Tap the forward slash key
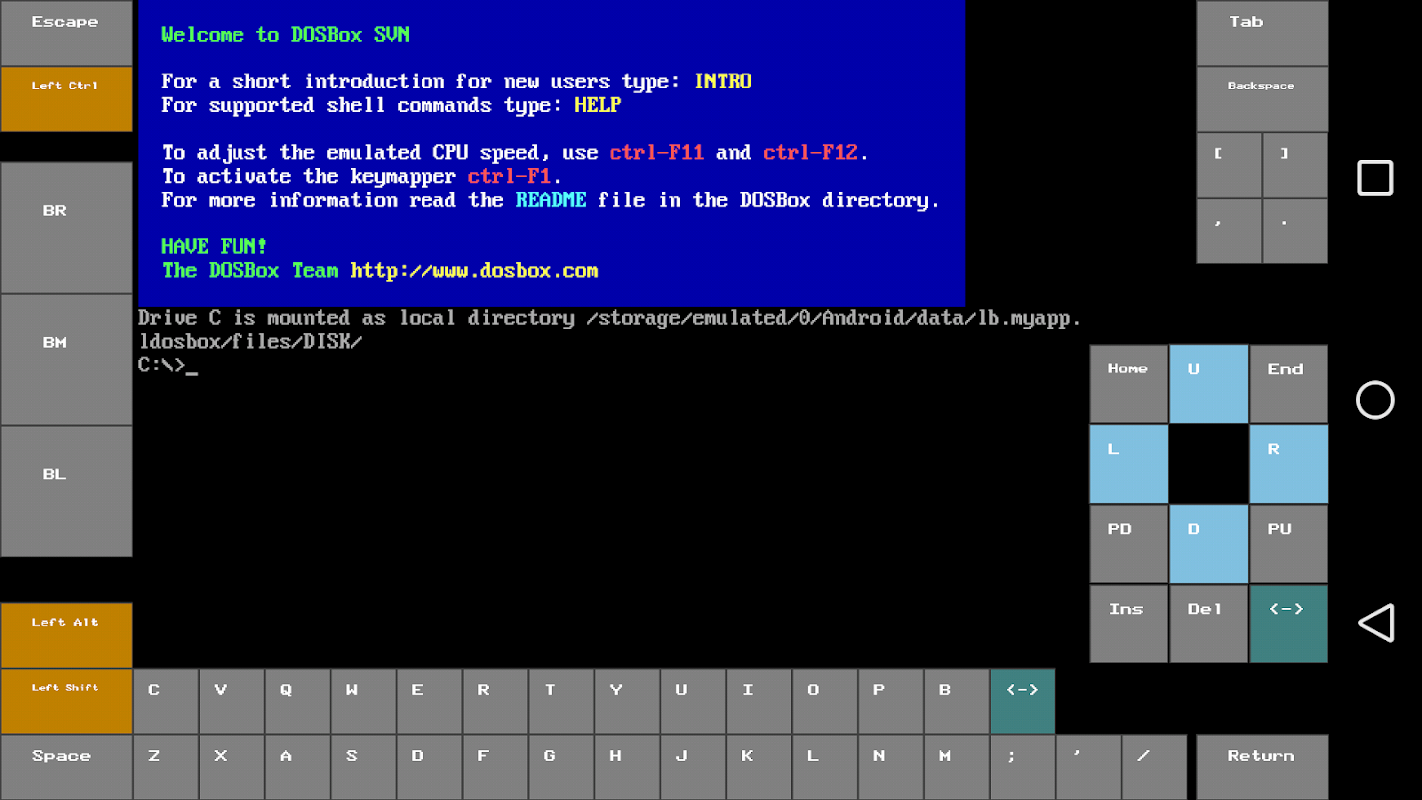 point(1155,767)
